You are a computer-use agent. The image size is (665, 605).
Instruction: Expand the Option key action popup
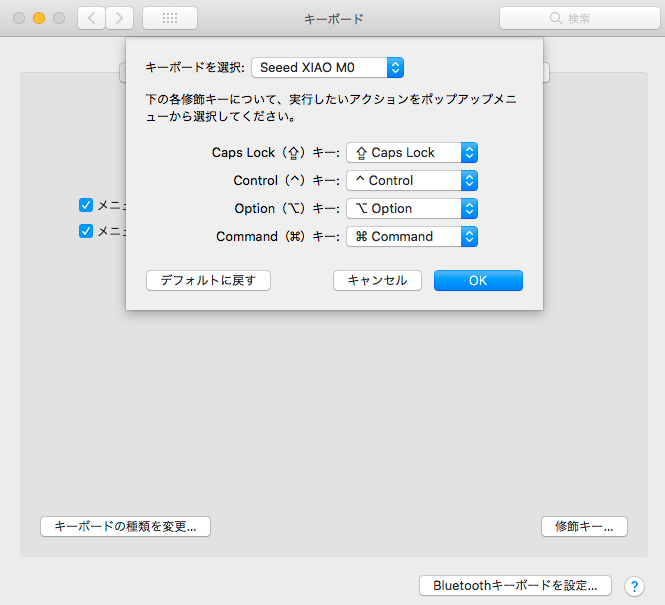click(411, 208)
